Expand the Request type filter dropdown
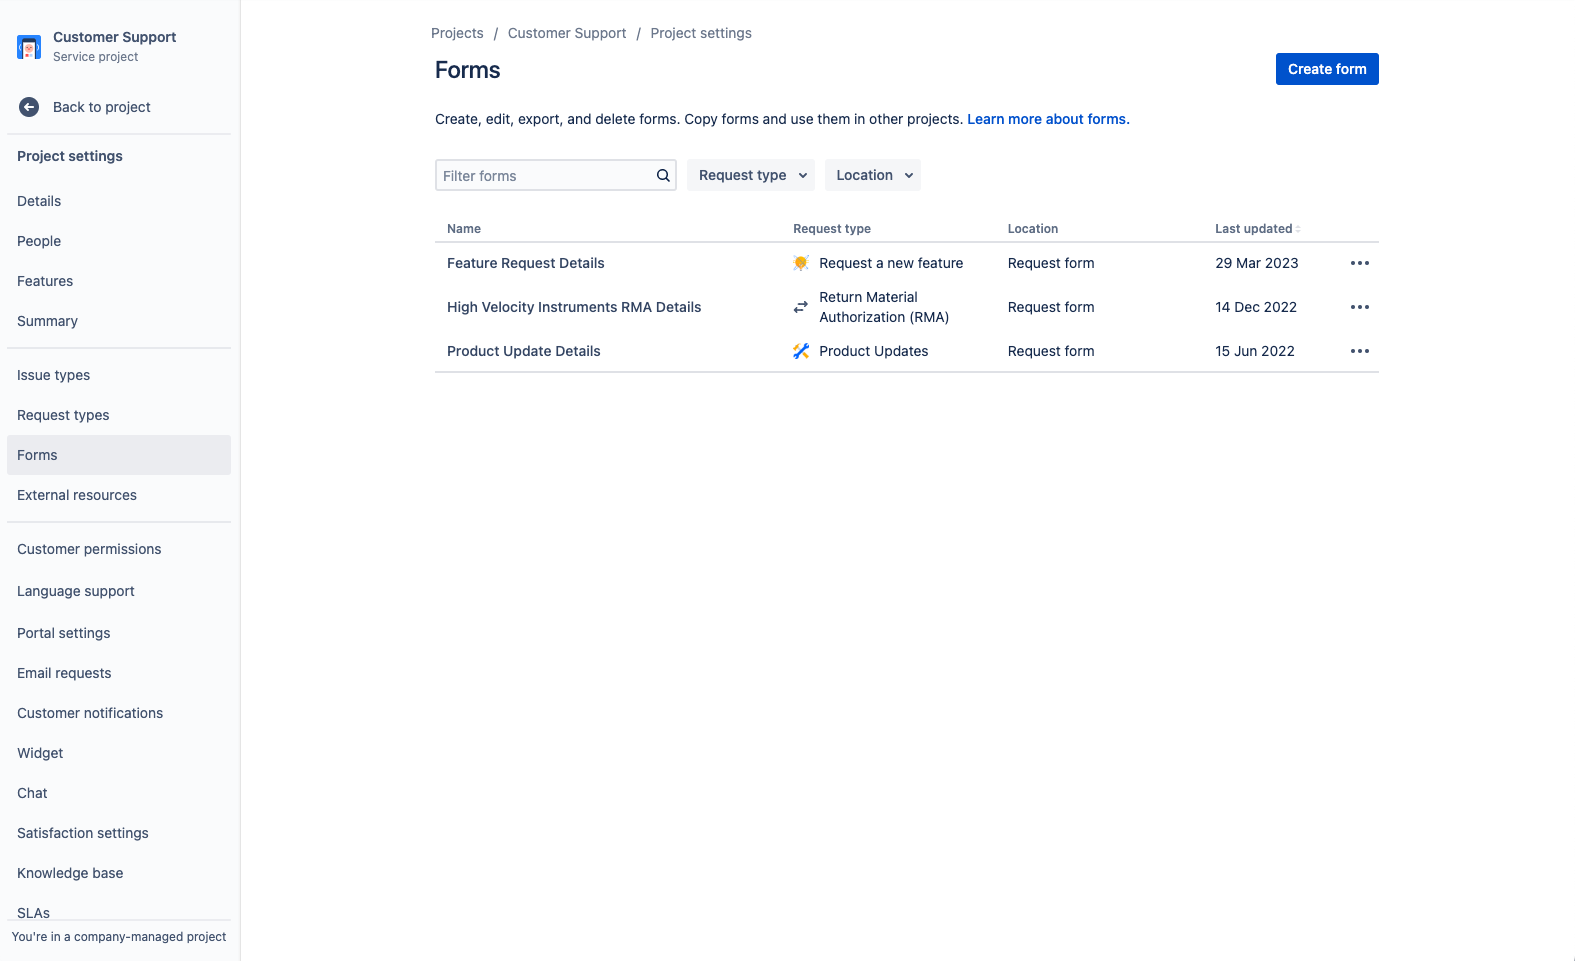 pos(751,175)
